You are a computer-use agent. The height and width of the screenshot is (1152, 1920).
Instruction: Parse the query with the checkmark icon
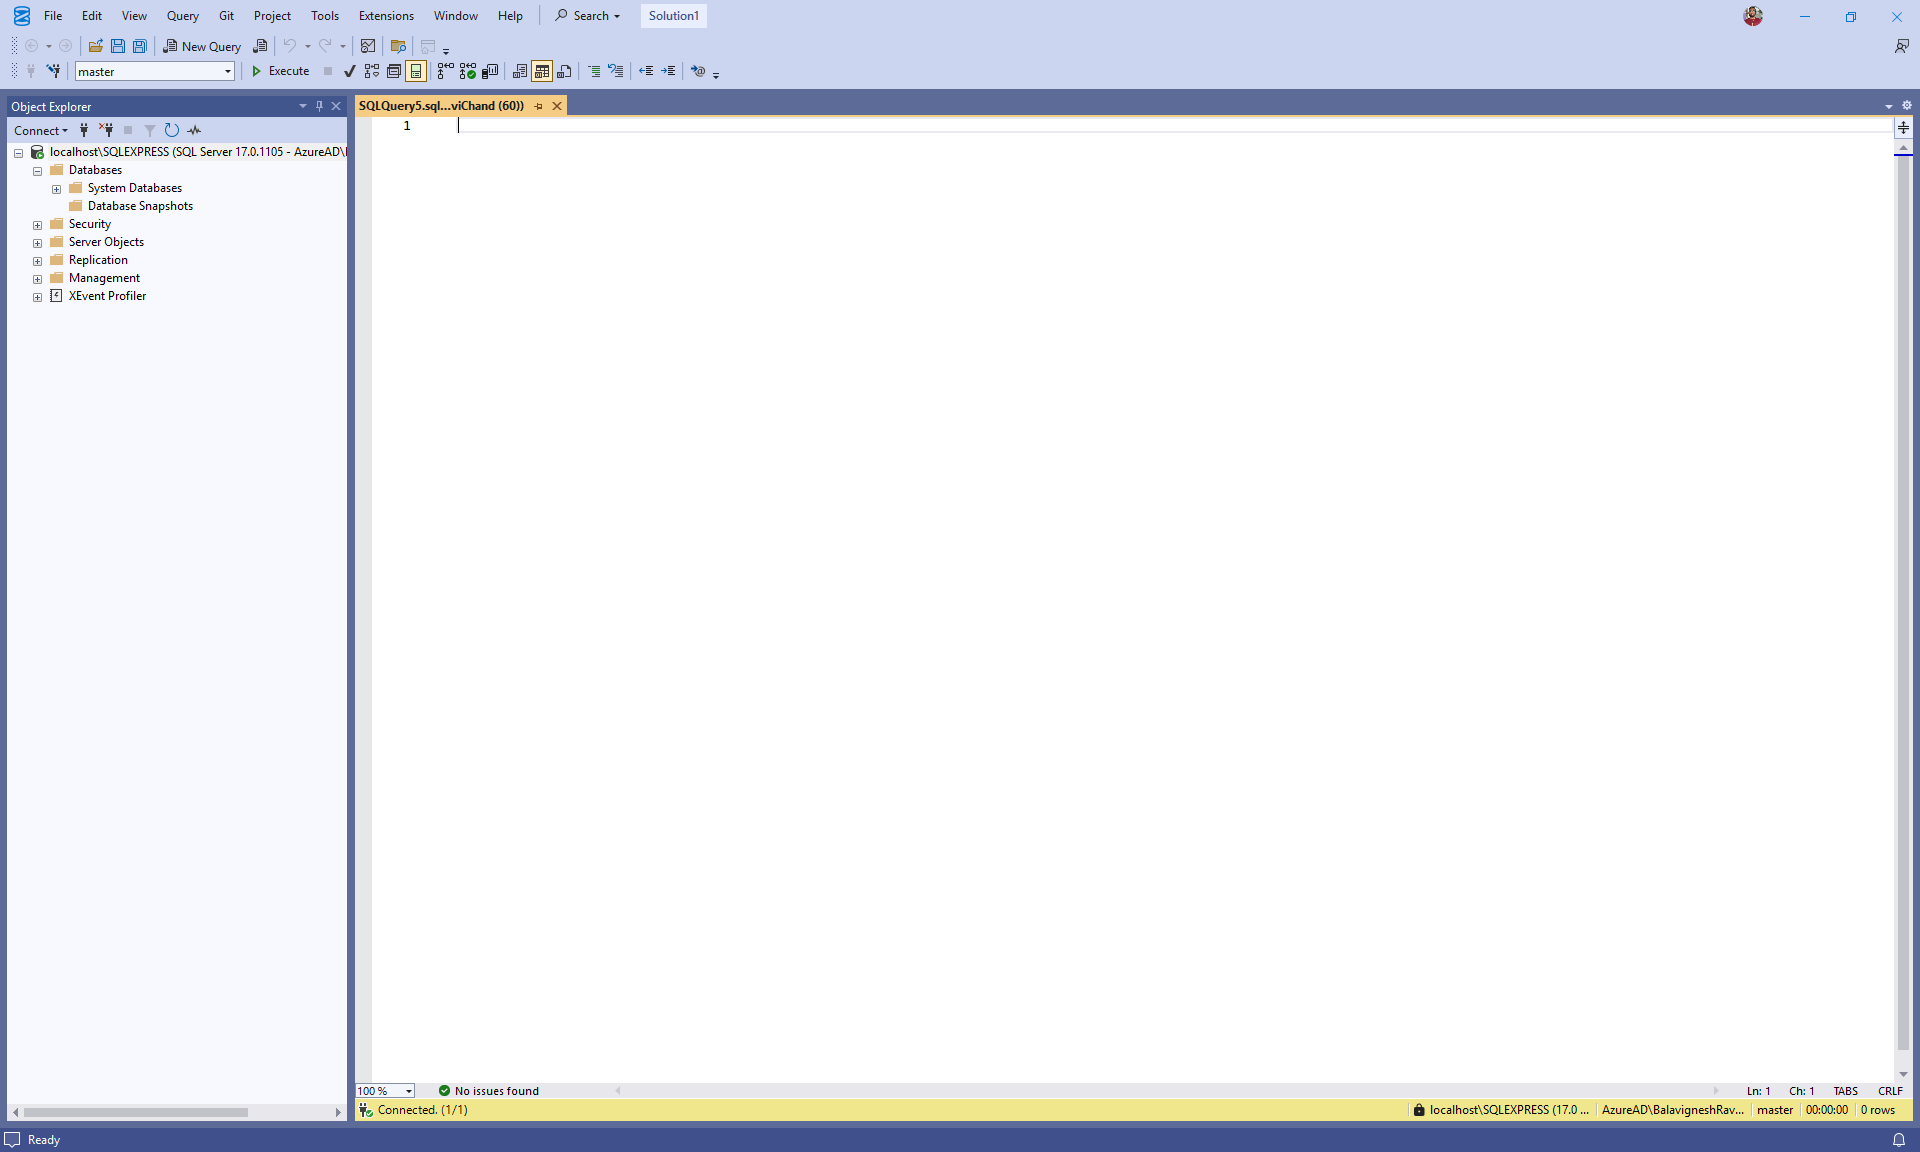click(349, 71)
